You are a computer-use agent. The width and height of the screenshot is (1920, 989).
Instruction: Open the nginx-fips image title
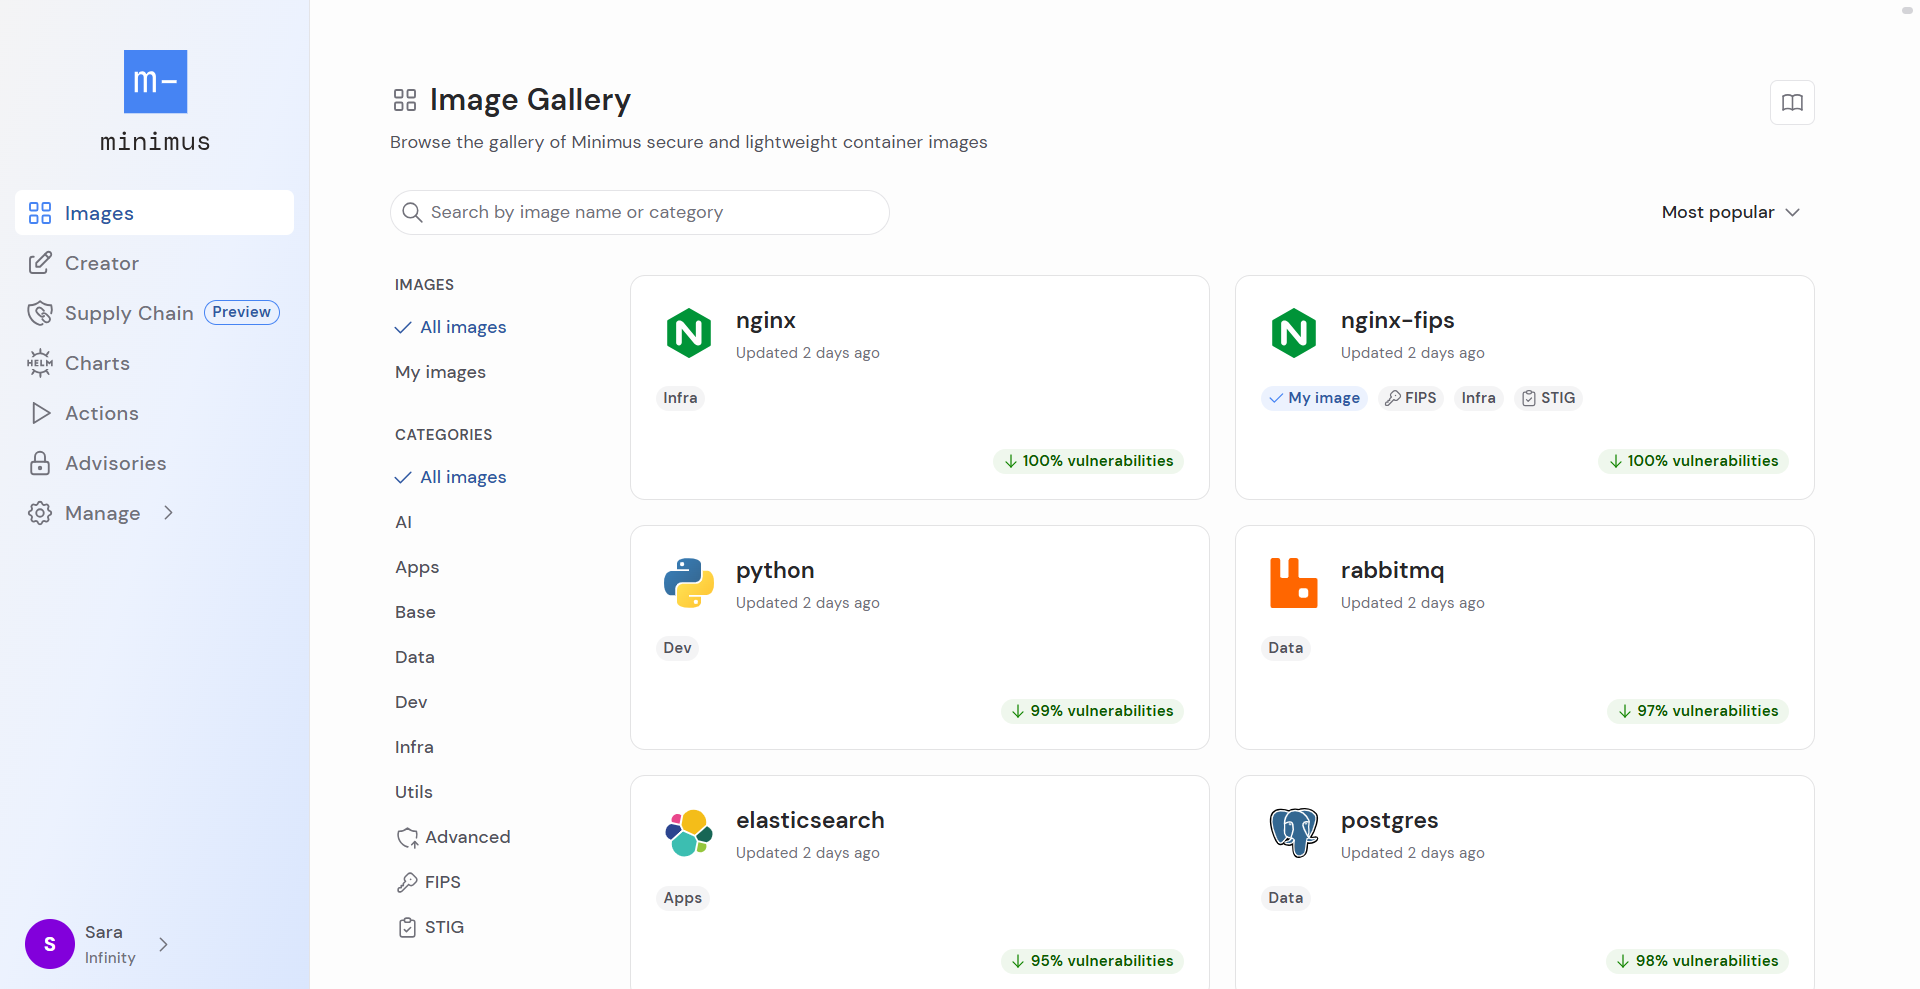click(x=1397, y=320)
